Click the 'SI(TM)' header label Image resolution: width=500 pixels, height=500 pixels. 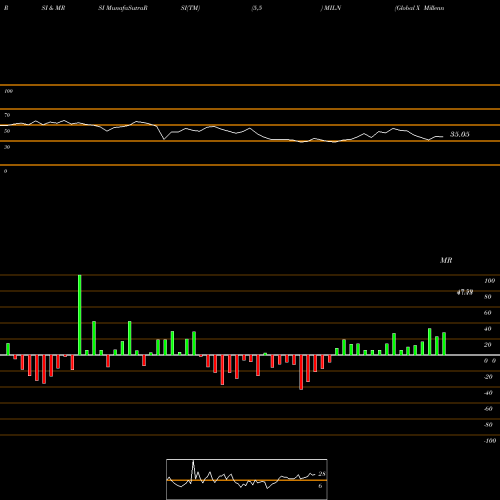coord(190,8)
